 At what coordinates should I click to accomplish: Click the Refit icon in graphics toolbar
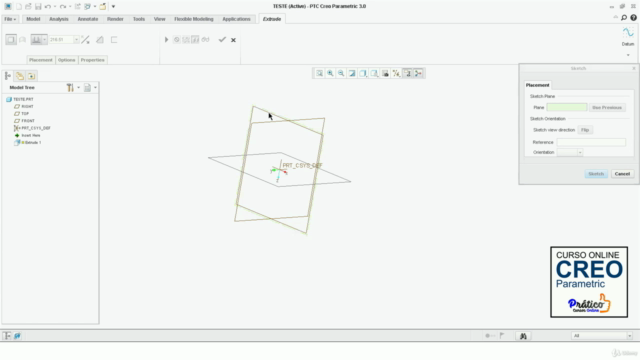pyautogui.click(x=320, y=73)
